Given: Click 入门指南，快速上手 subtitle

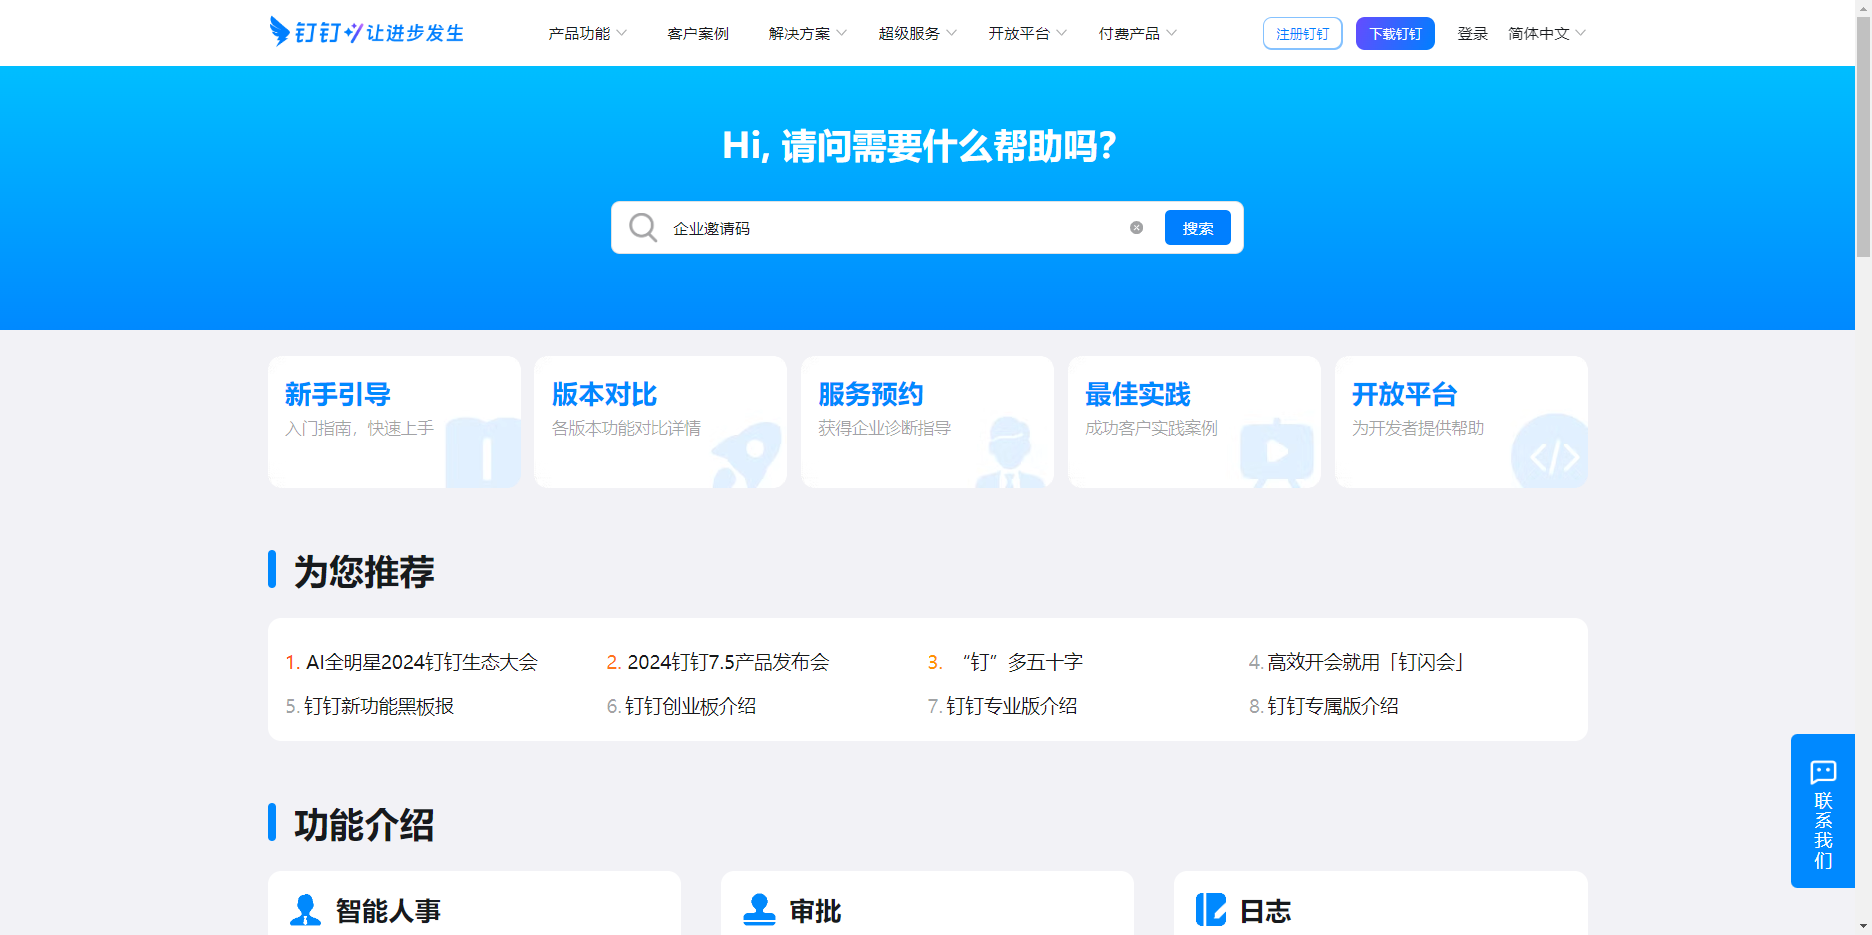Looking at the screenshot, I should click(x=359, y=428).
